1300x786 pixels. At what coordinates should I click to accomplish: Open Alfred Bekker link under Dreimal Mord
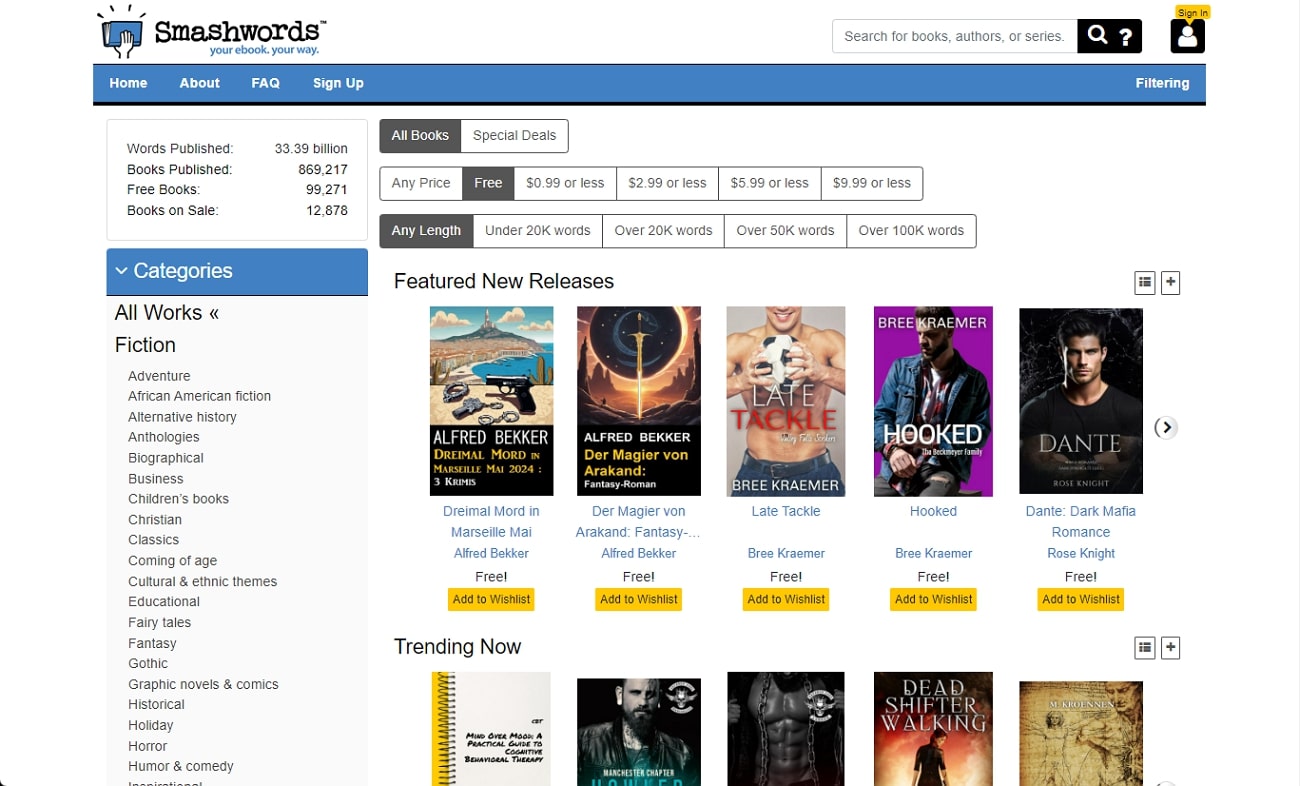(x=491, y=553)
